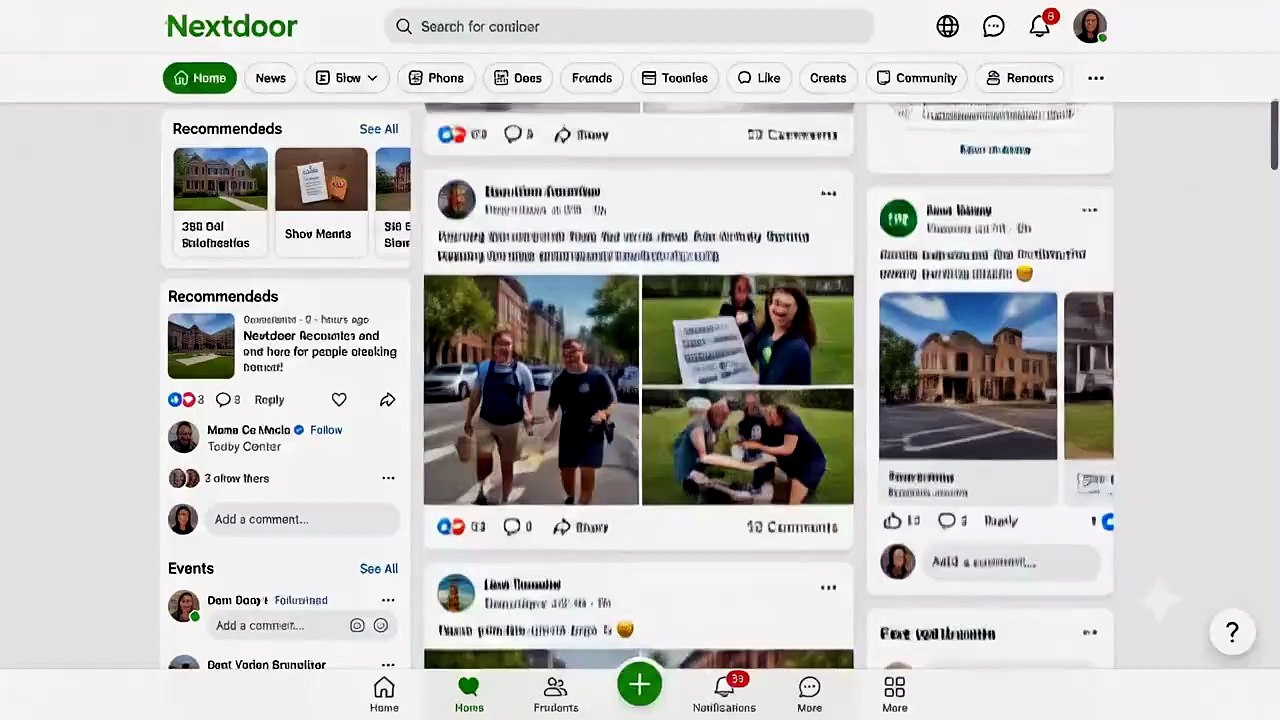
Task: Open options on the right column building post
Action: point(1089,210)
